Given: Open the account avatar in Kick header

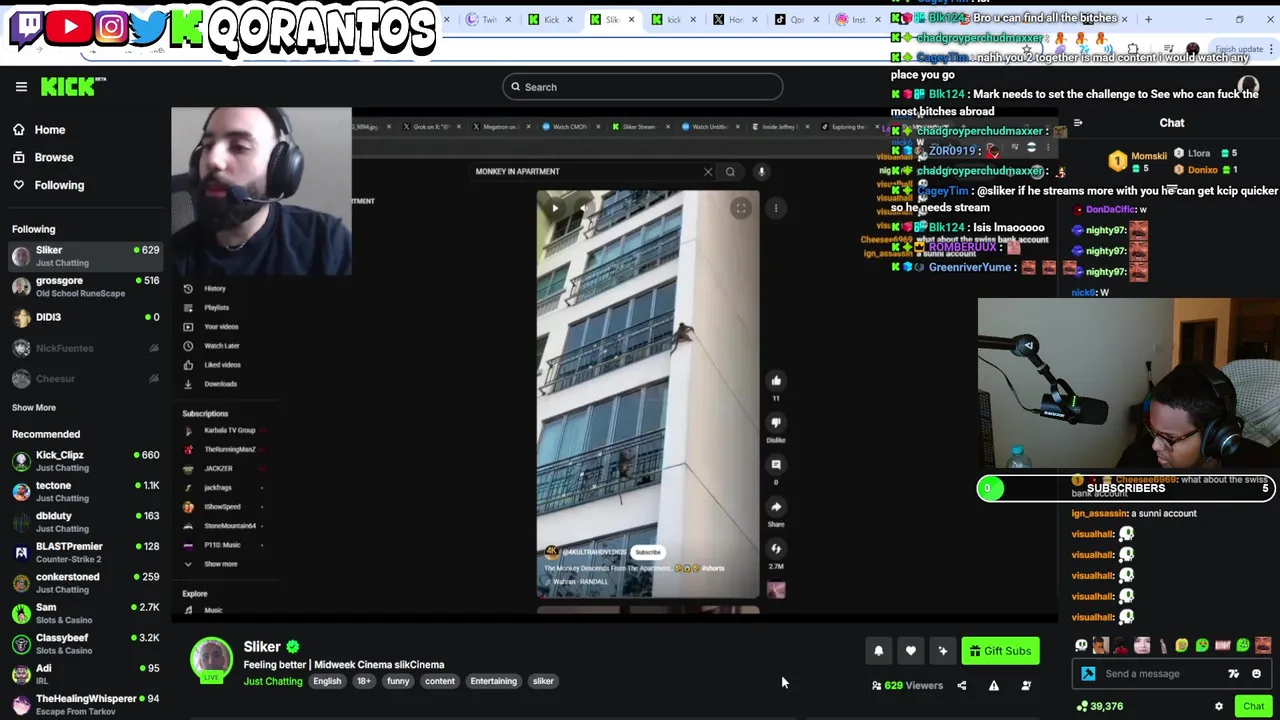Looking at the screenshot, I should [x=1248, y=87].
